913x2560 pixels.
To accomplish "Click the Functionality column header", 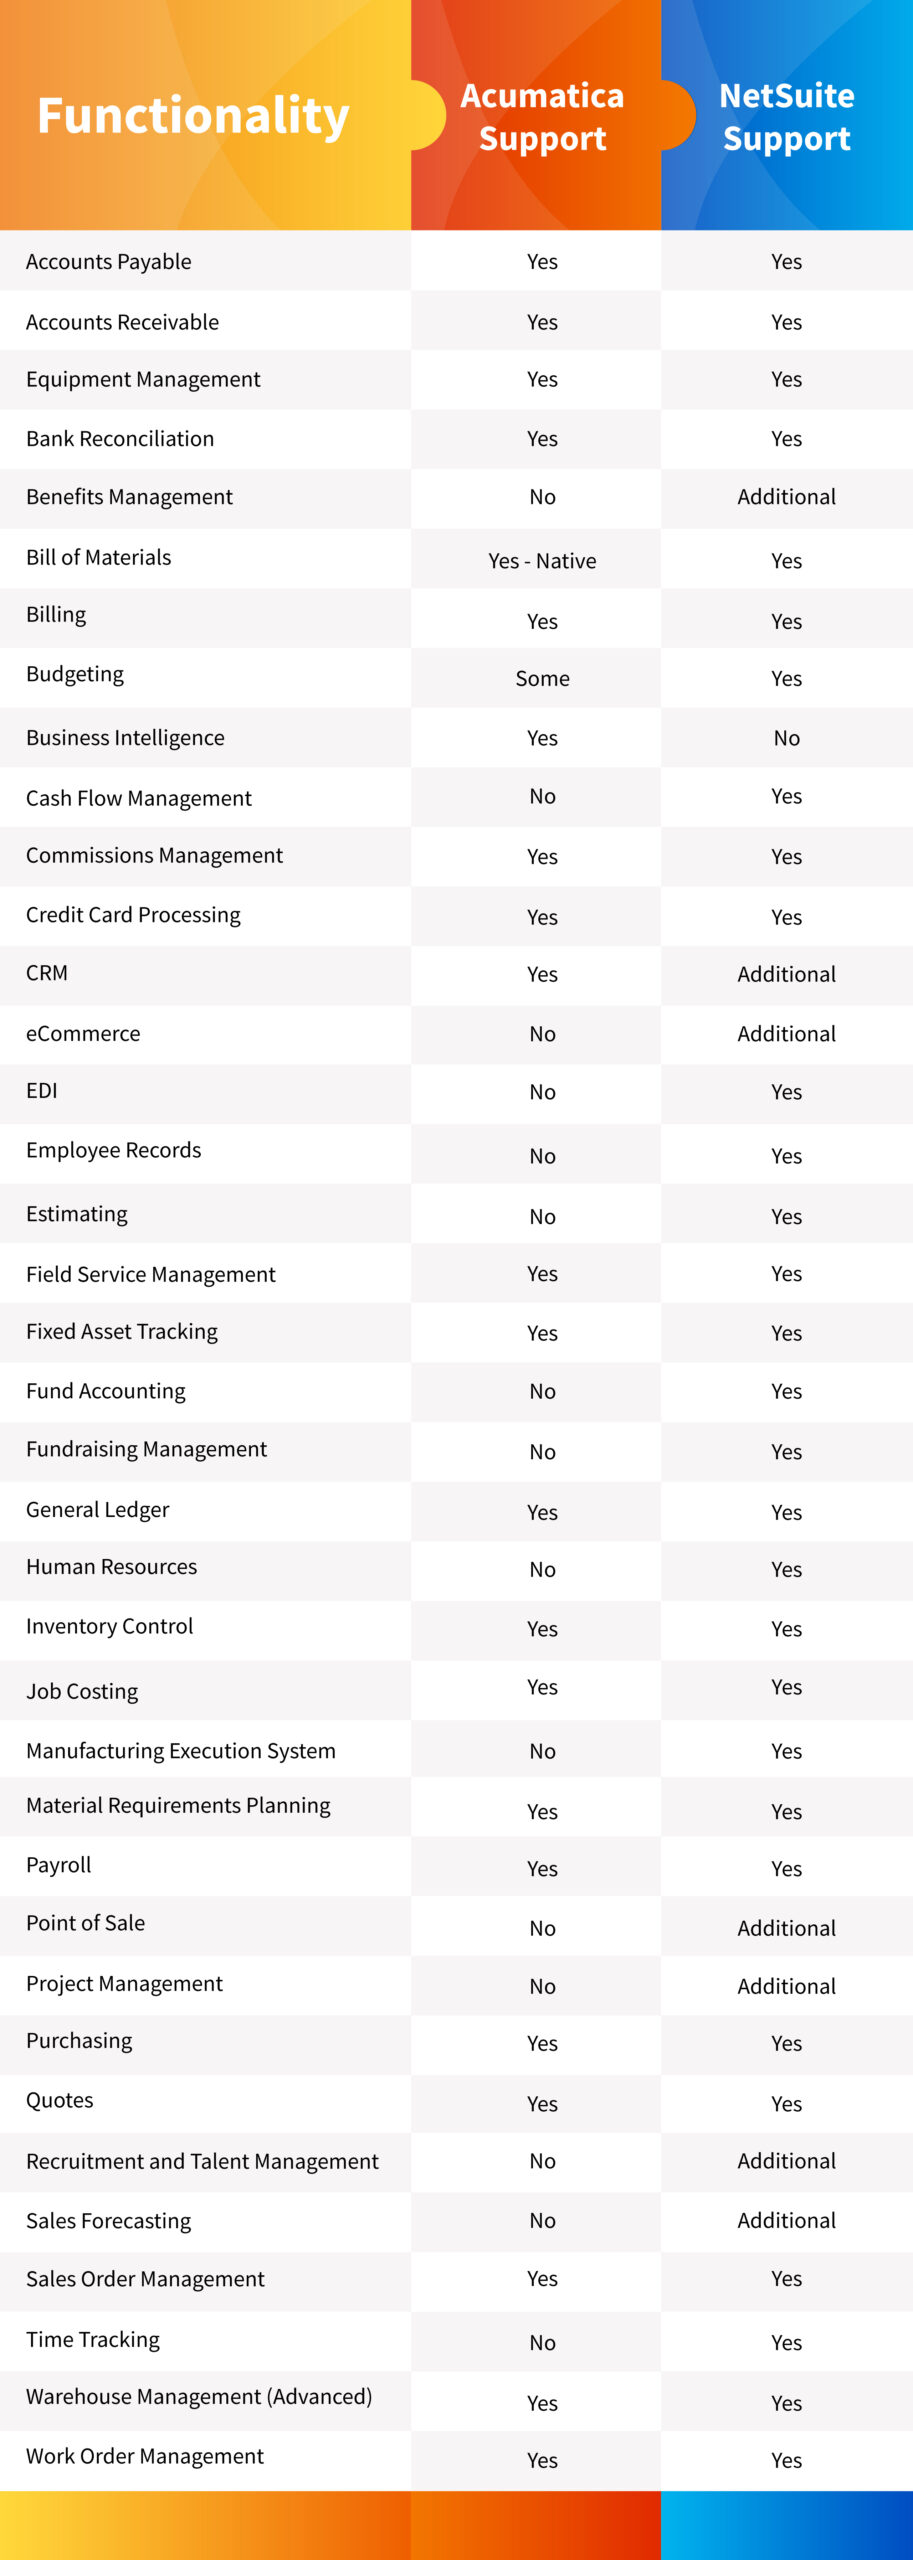I will 193,116.
